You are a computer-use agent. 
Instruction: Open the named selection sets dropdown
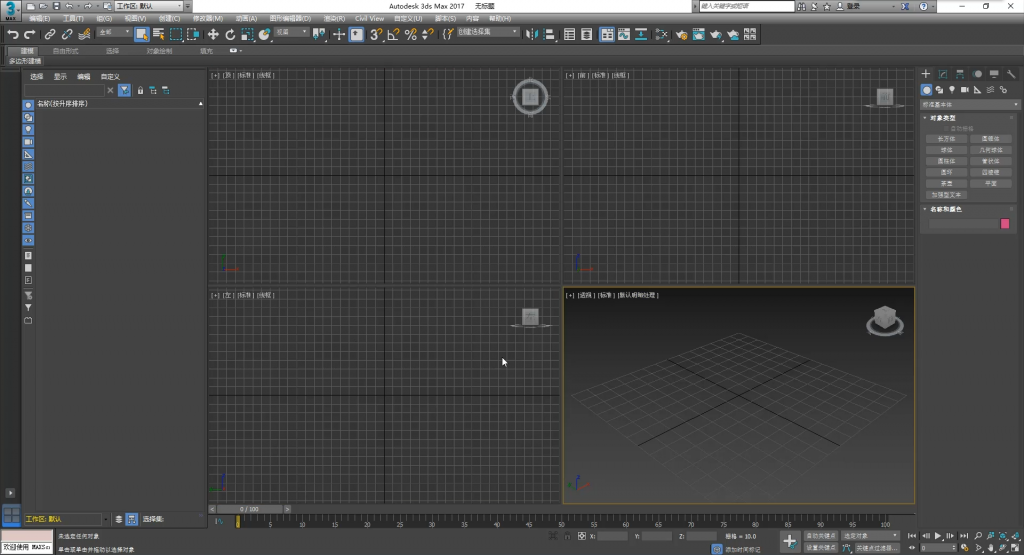tap(487, 32)
